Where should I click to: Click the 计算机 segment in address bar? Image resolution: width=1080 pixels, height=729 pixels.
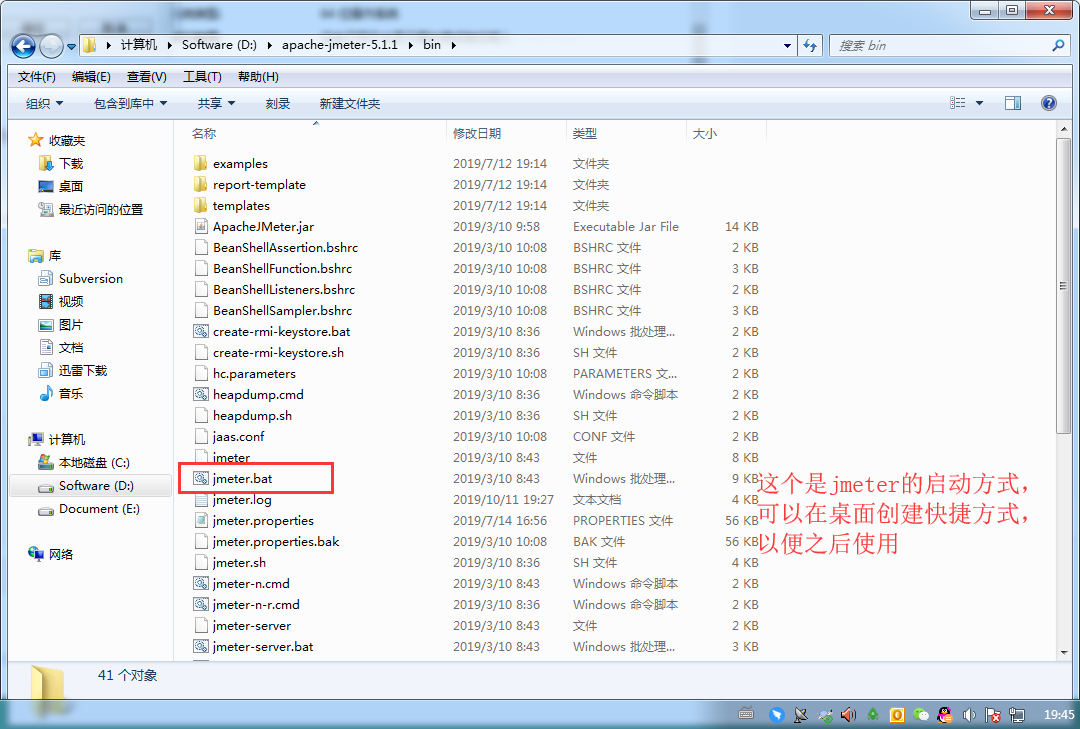tap(139, 45)
